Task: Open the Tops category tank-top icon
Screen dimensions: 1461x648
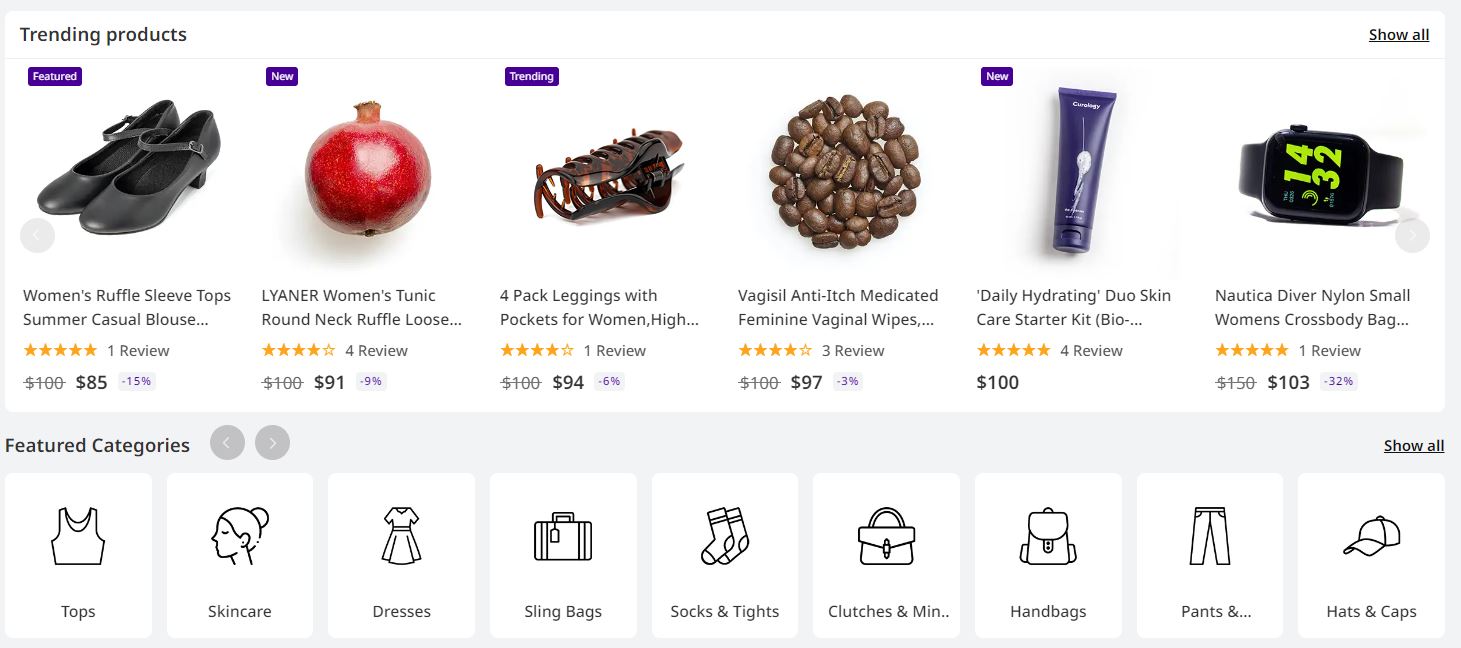Action: coord(78,536)
